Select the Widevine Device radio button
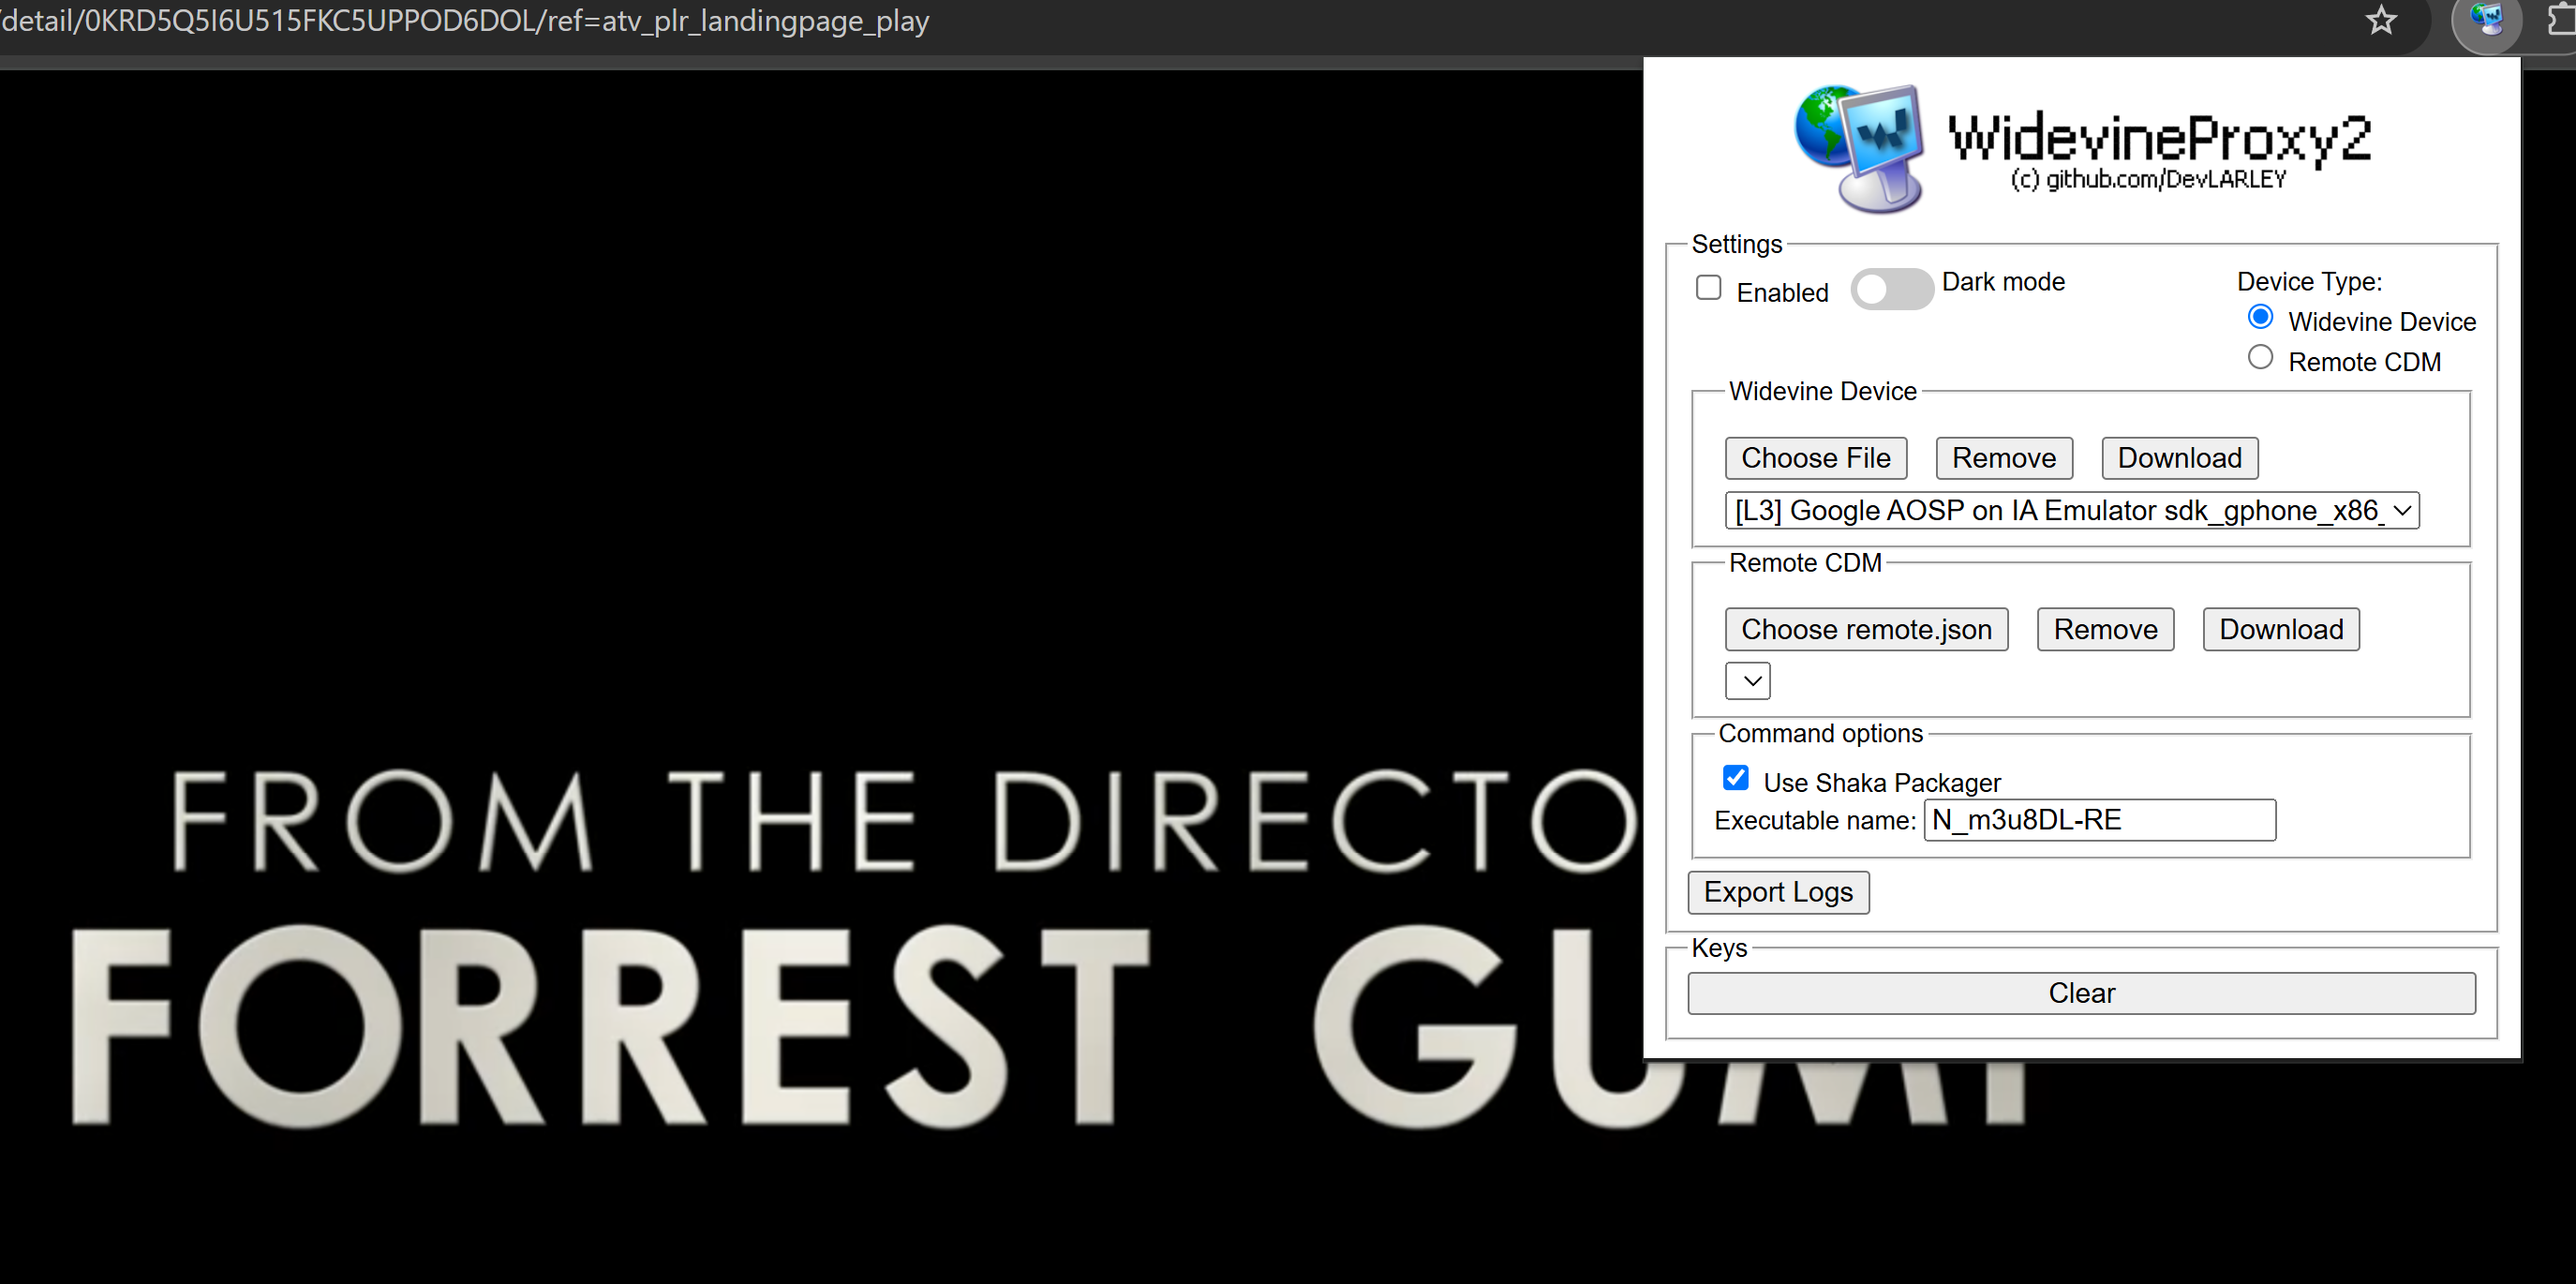The width and height of the screenshot is (2576, 1284). (x=2259, y=318)
